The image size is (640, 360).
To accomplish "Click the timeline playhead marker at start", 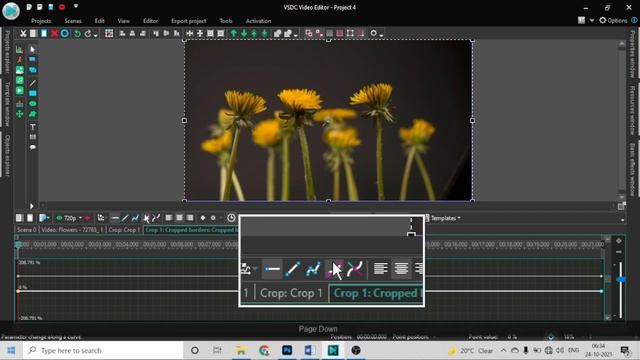I will pyautogui.click(x=18, y=245).
